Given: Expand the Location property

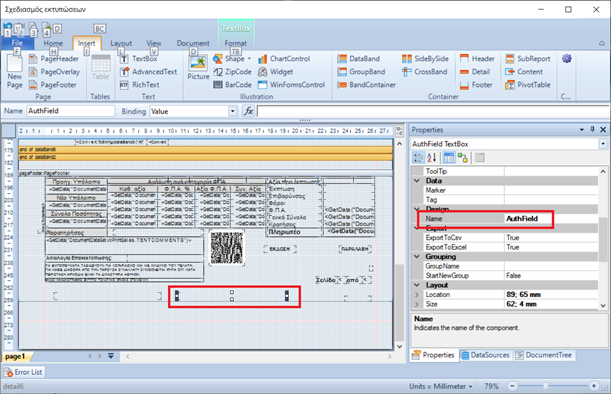Looking at the screenshot, I should tap(417, 295).
